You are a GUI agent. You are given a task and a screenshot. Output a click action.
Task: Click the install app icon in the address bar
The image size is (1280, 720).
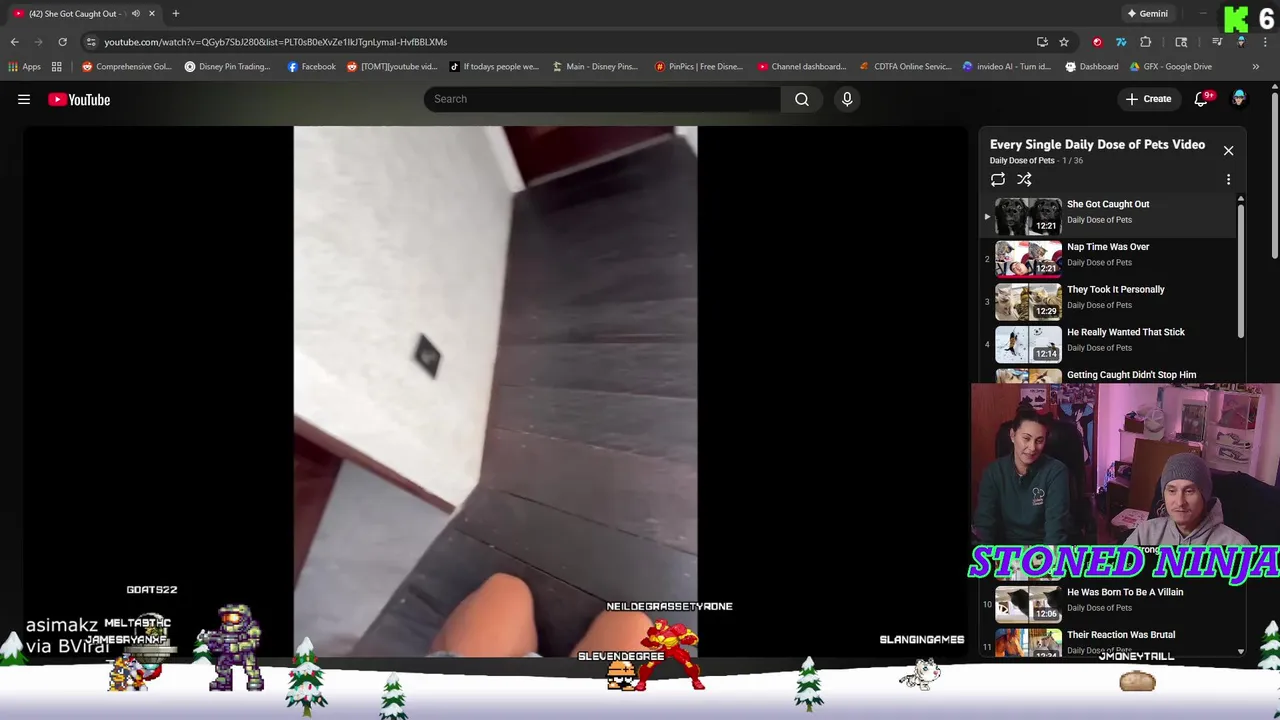(1042, 42)
